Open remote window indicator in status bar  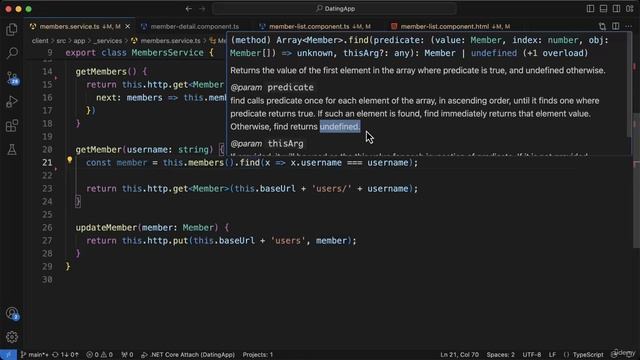pyautogui.click(x=8, y=355)
